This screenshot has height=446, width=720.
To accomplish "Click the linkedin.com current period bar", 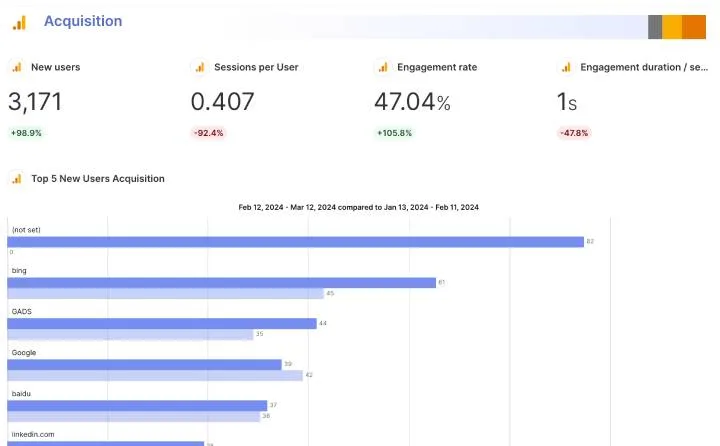I will (106, 444).
